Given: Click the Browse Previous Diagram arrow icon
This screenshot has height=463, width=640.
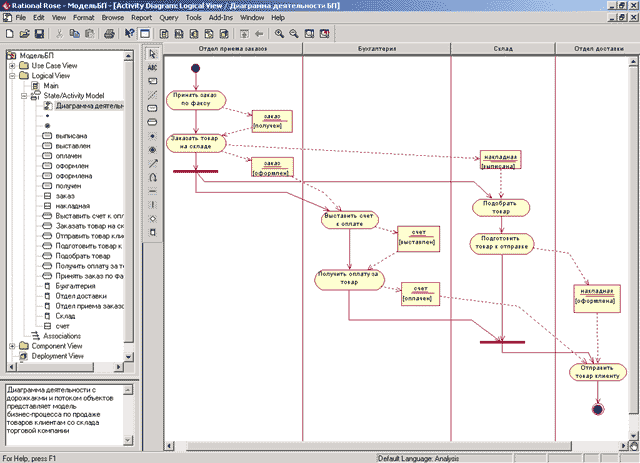Looking at the screenshot, I should pos(259,34).
